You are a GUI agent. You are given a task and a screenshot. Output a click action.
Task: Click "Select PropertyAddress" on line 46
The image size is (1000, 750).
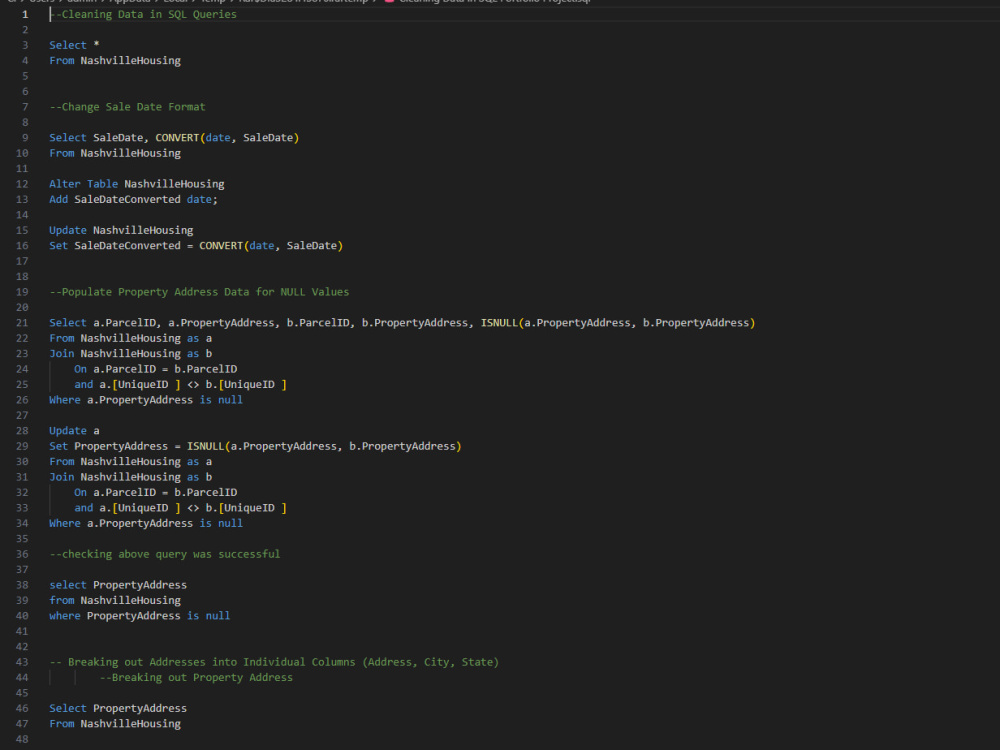coord(118,709)
